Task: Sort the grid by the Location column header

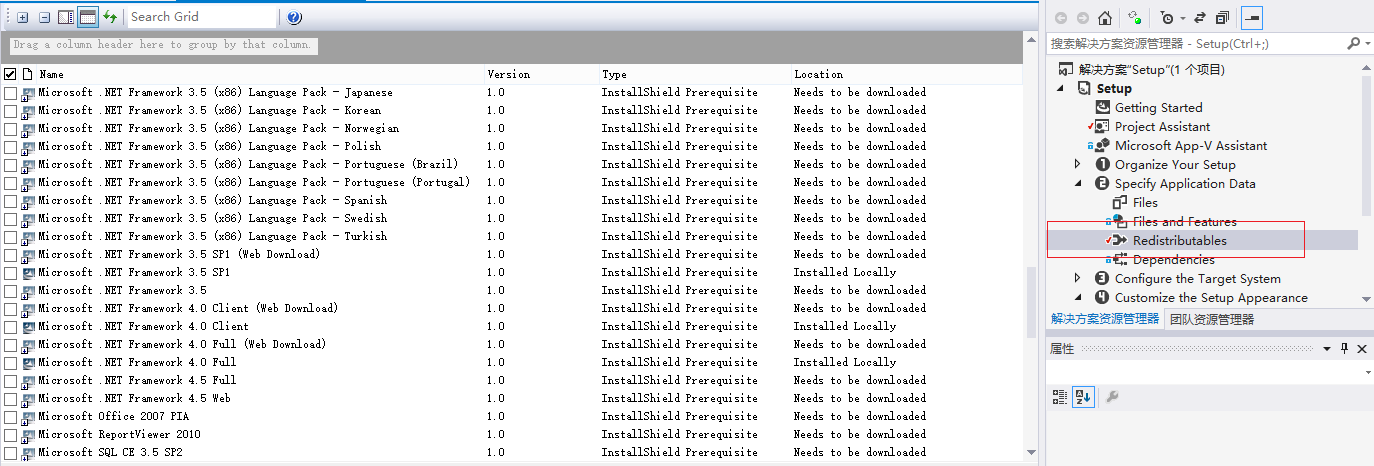Action: 818,74
